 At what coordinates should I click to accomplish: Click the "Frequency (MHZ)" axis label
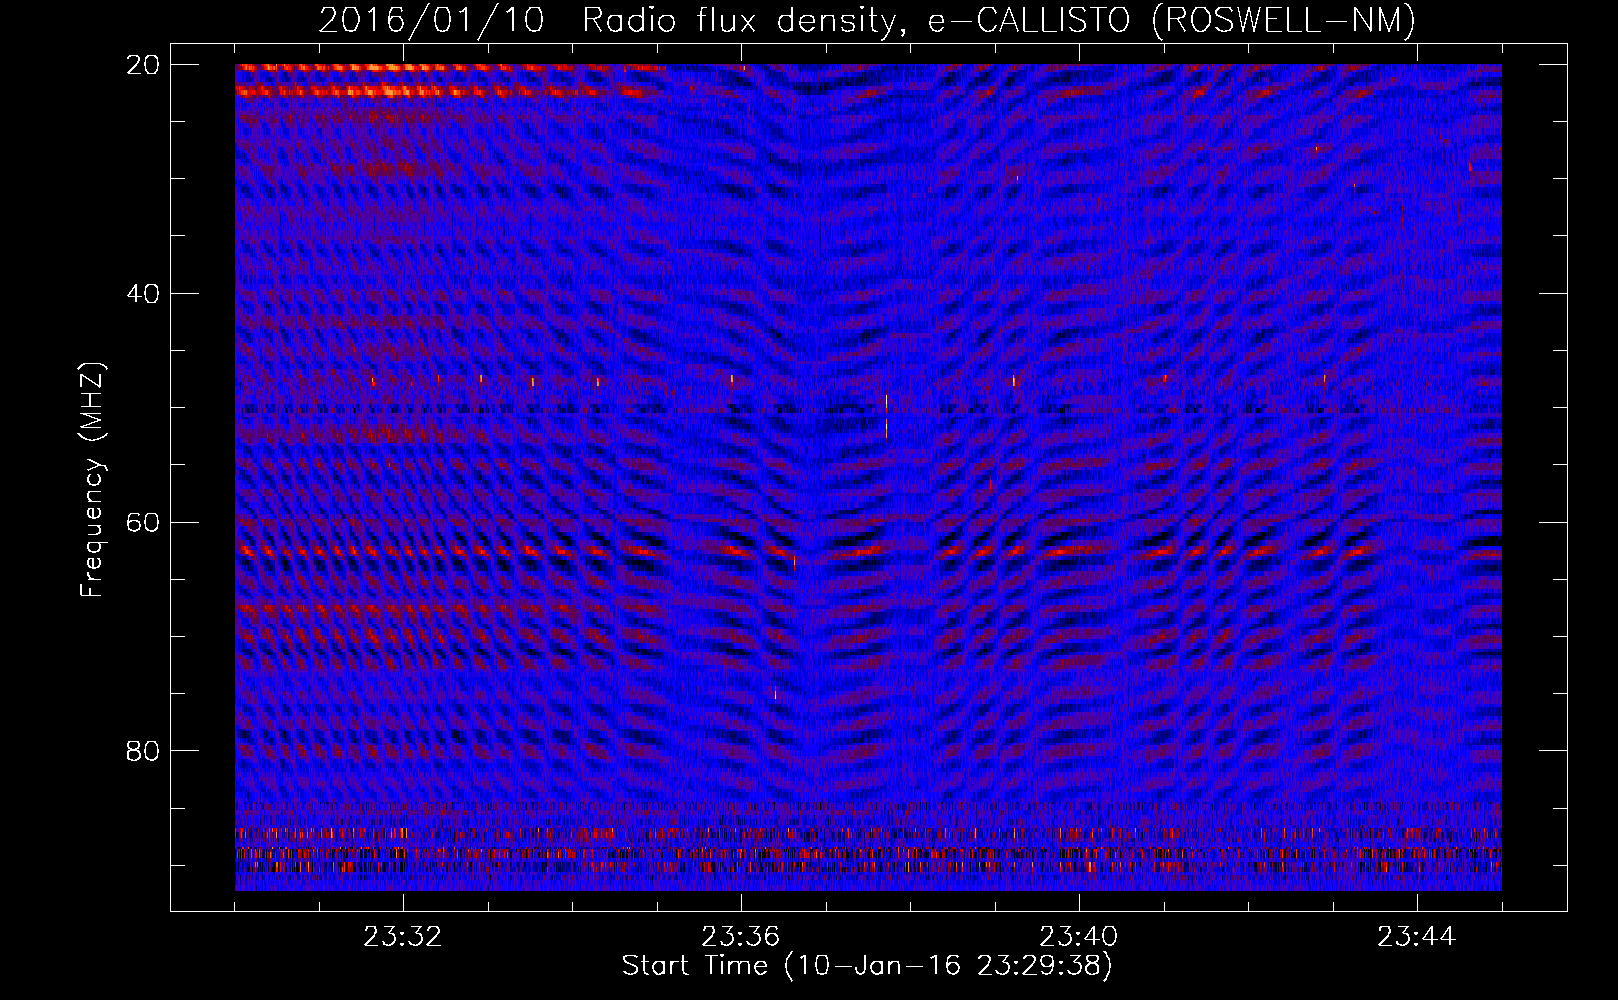click(x=92, y=480)
